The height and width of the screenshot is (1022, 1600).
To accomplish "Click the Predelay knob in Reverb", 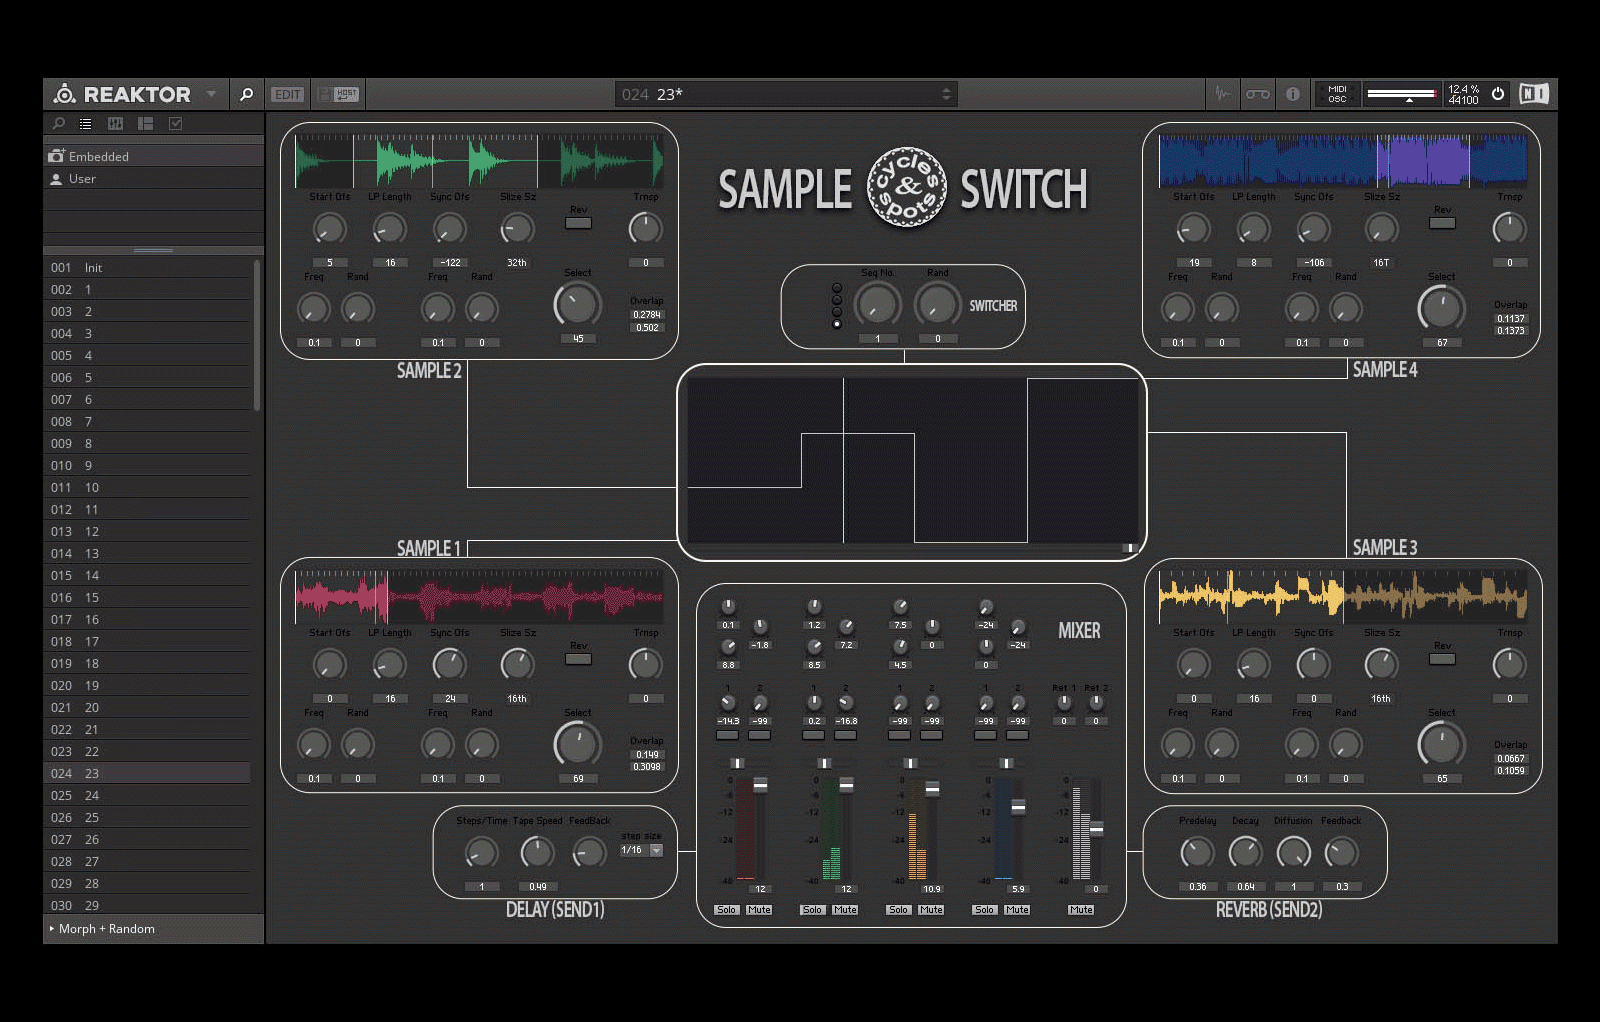I will (1197, 853).
